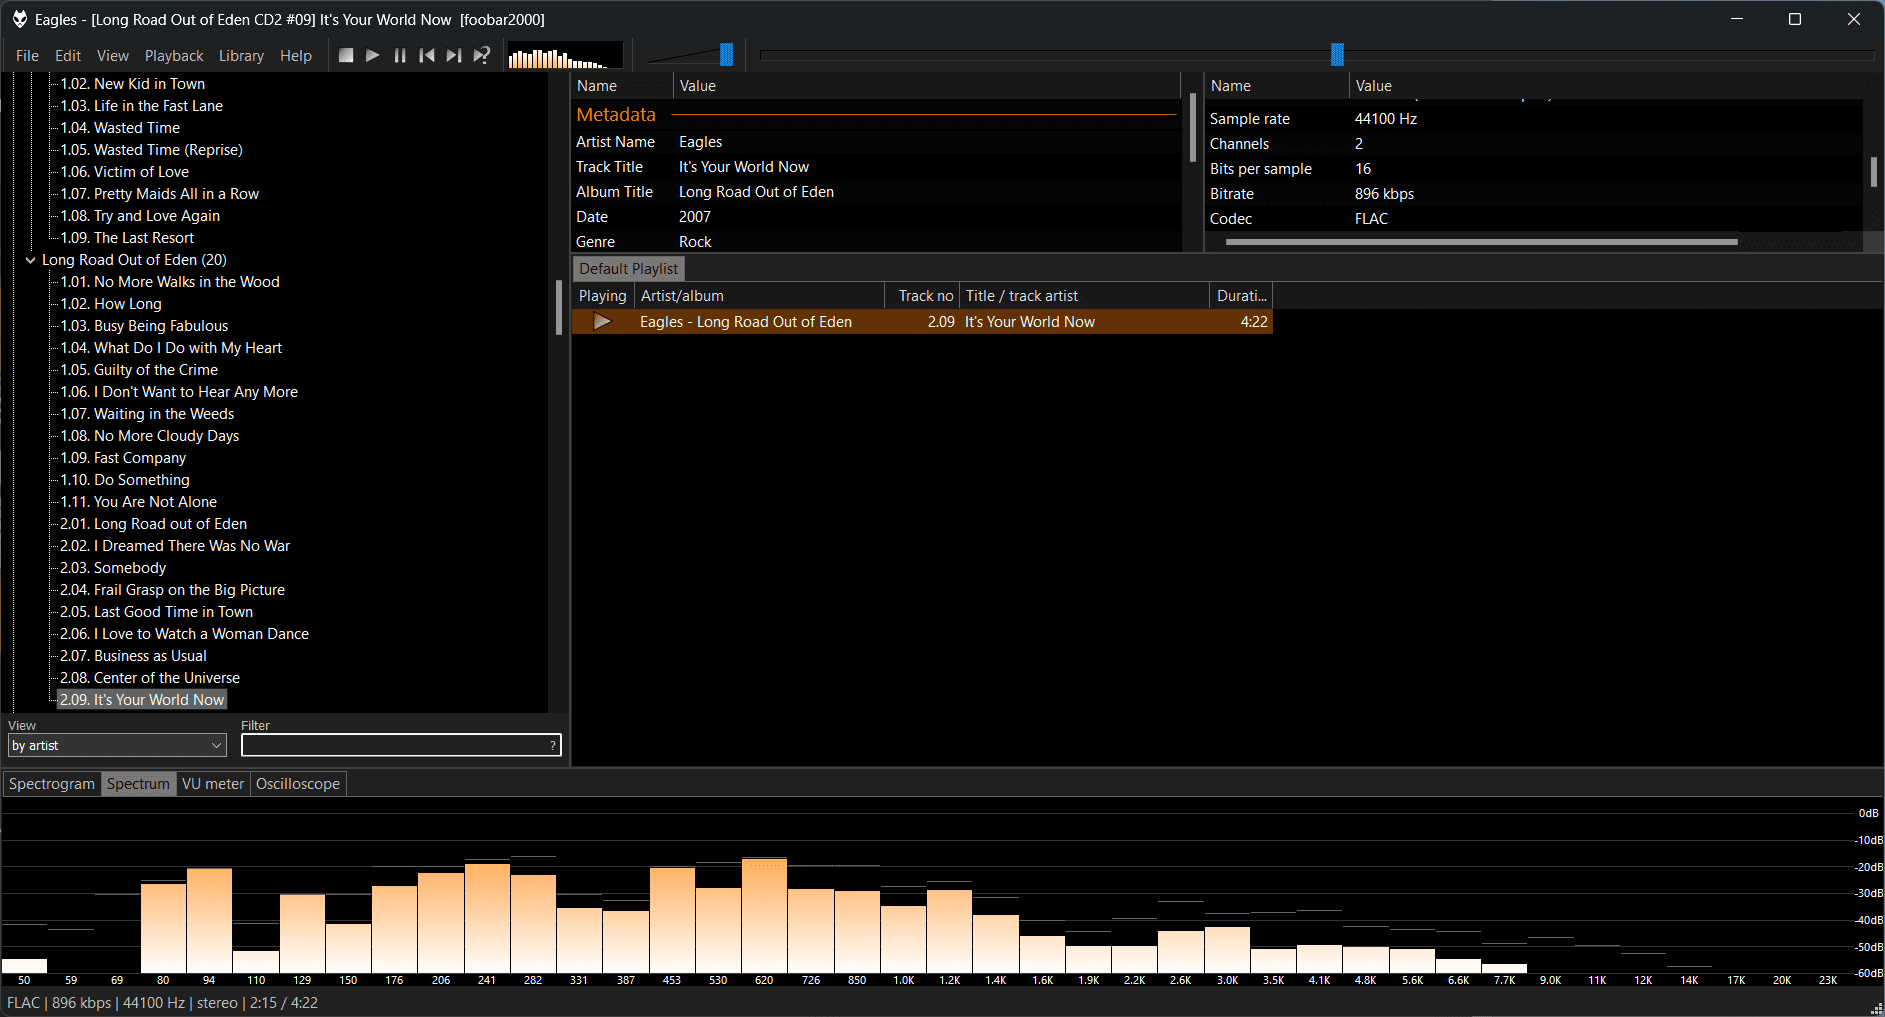
Task: Select '1.02. How Long' in library
Action: tap(111, 304)
